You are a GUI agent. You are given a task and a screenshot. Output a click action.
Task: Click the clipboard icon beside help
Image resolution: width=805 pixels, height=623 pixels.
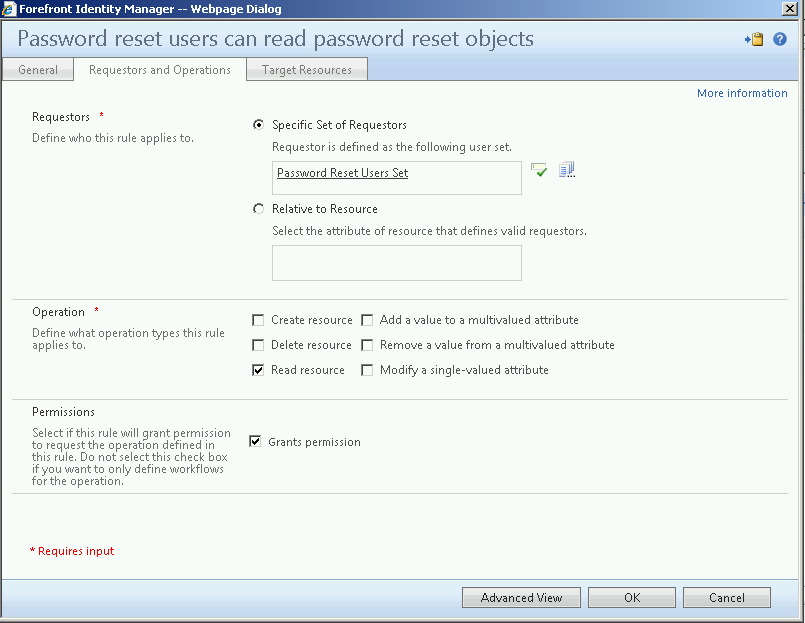tap(754, 39)
